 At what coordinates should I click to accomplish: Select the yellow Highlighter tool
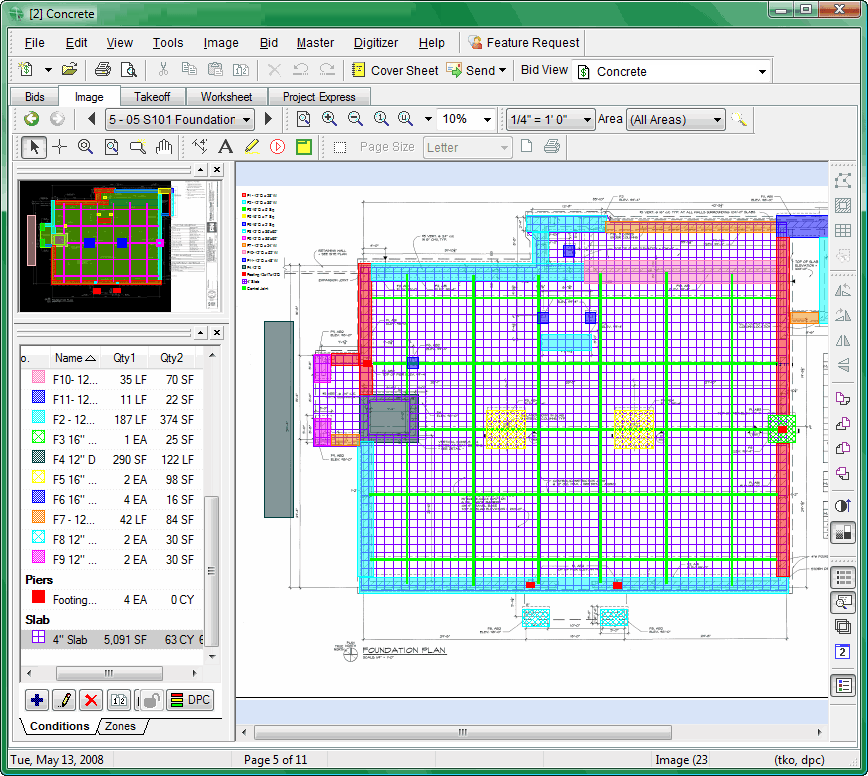(x=251, y=147)
